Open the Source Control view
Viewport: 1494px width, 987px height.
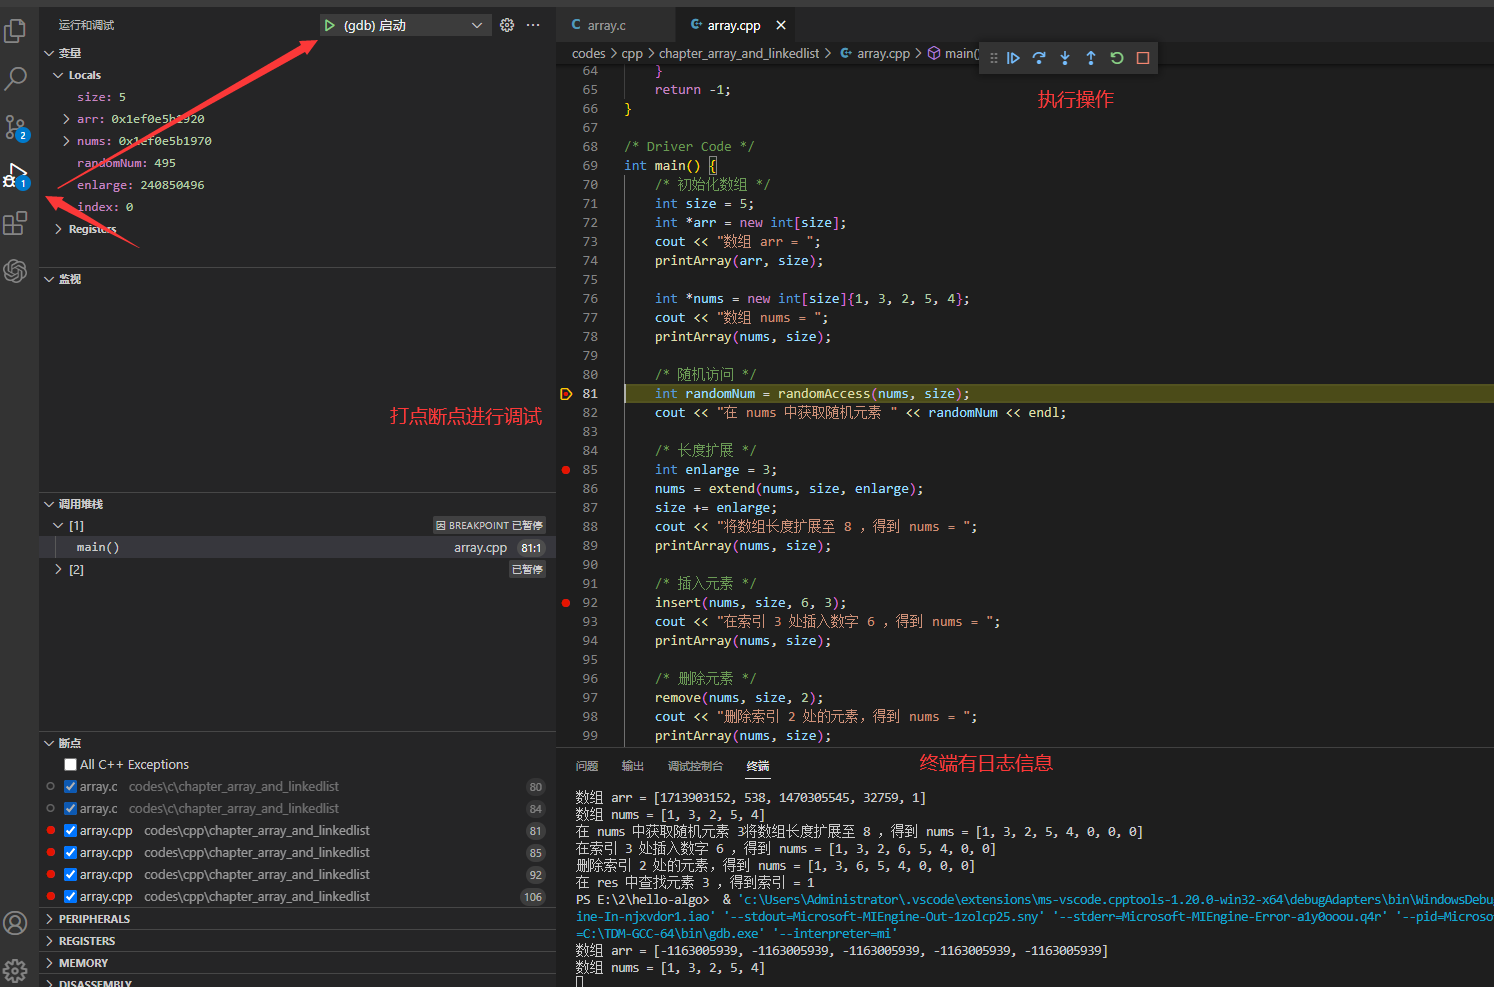pos(15,127)
